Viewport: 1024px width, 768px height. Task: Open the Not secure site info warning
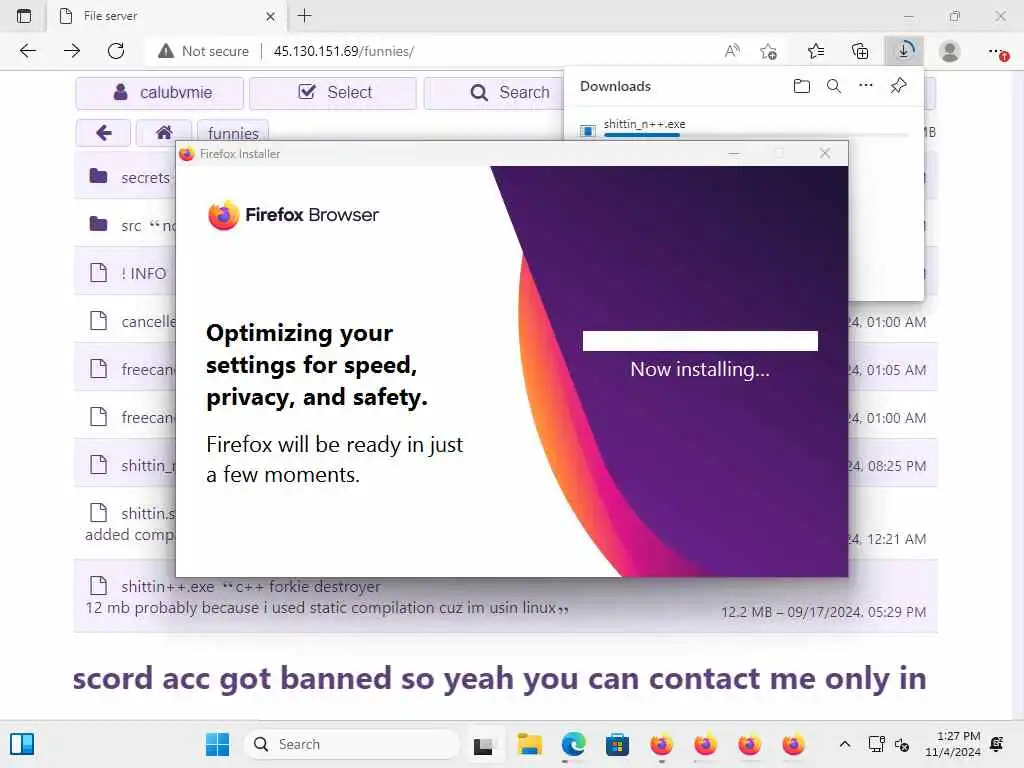[x=203, y=51]
